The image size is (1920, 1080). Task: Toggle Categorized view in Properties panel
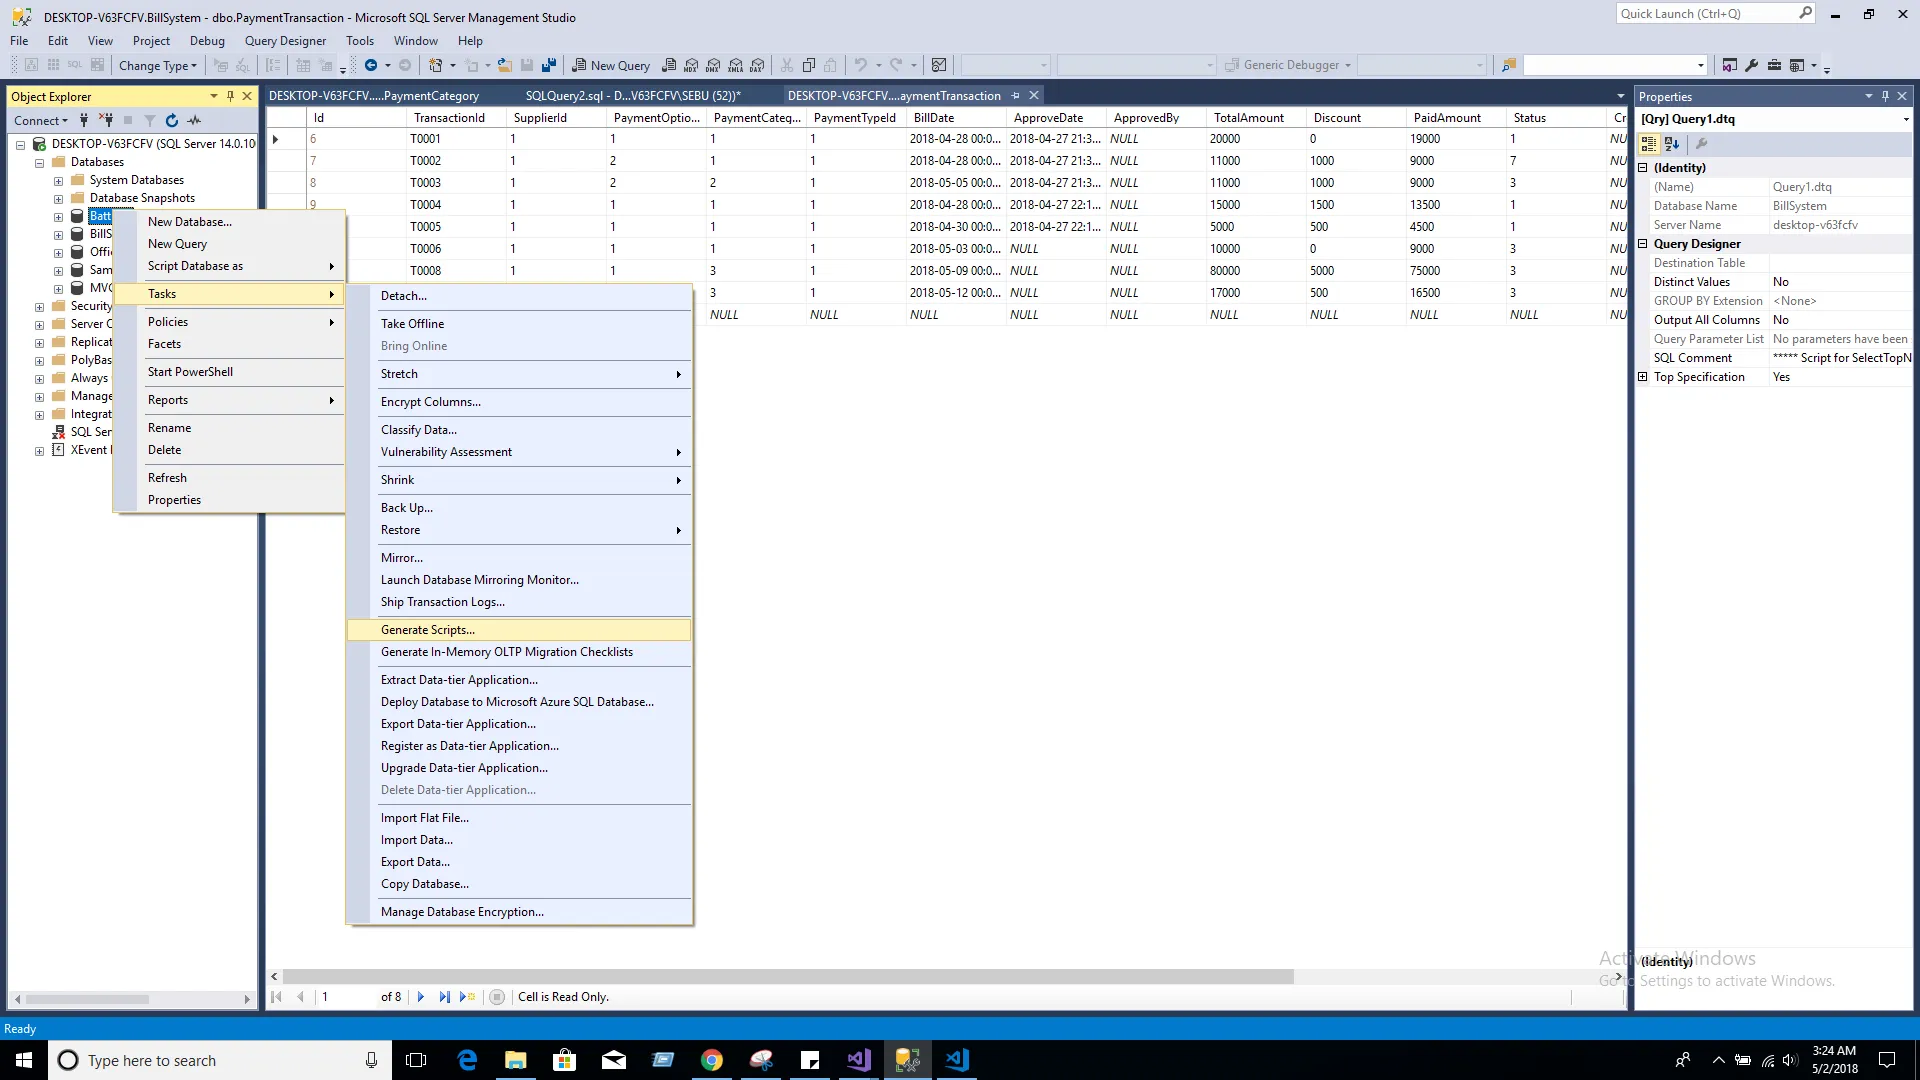click(x=1649, y=144)
